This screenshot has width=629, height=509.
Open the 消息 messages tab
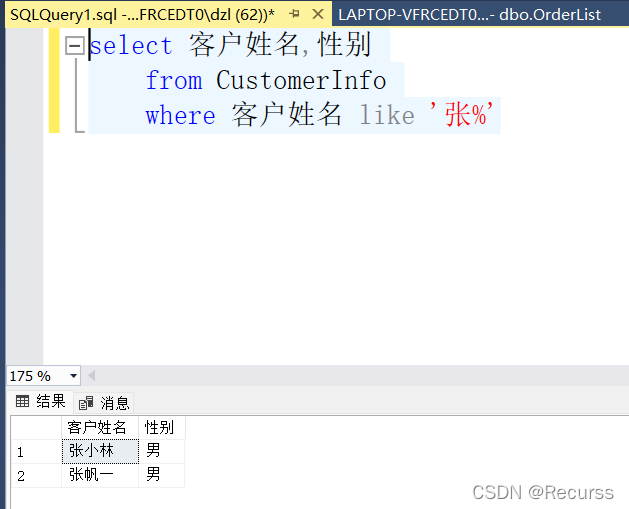[x=104, y=403]
